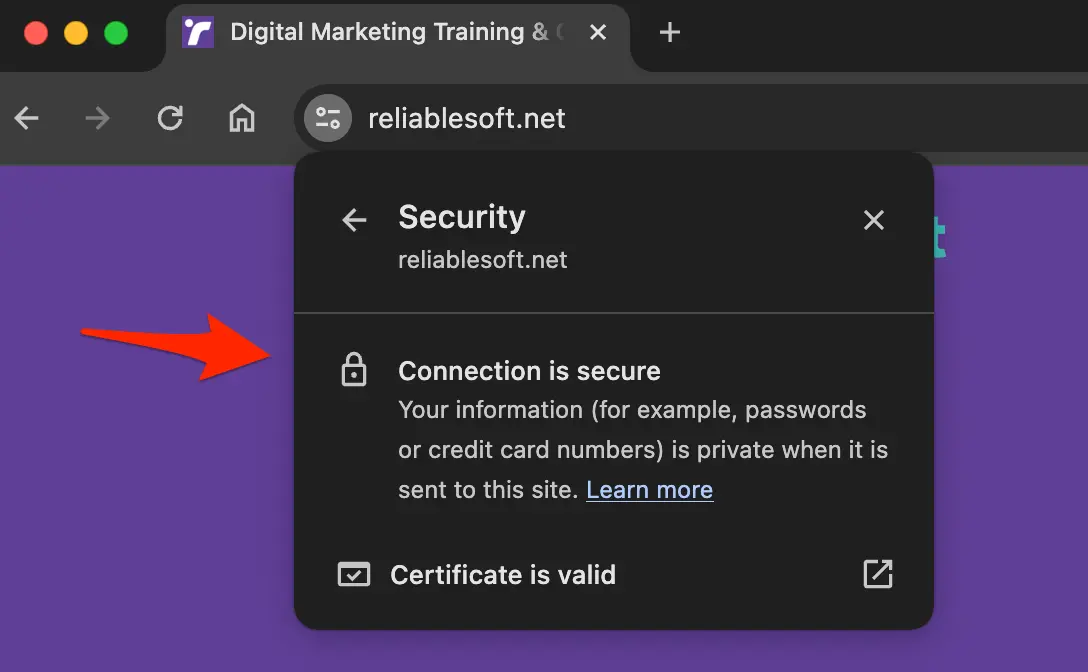
Task: Minimize the window using the yellow button
Action: tap(76, 33)
